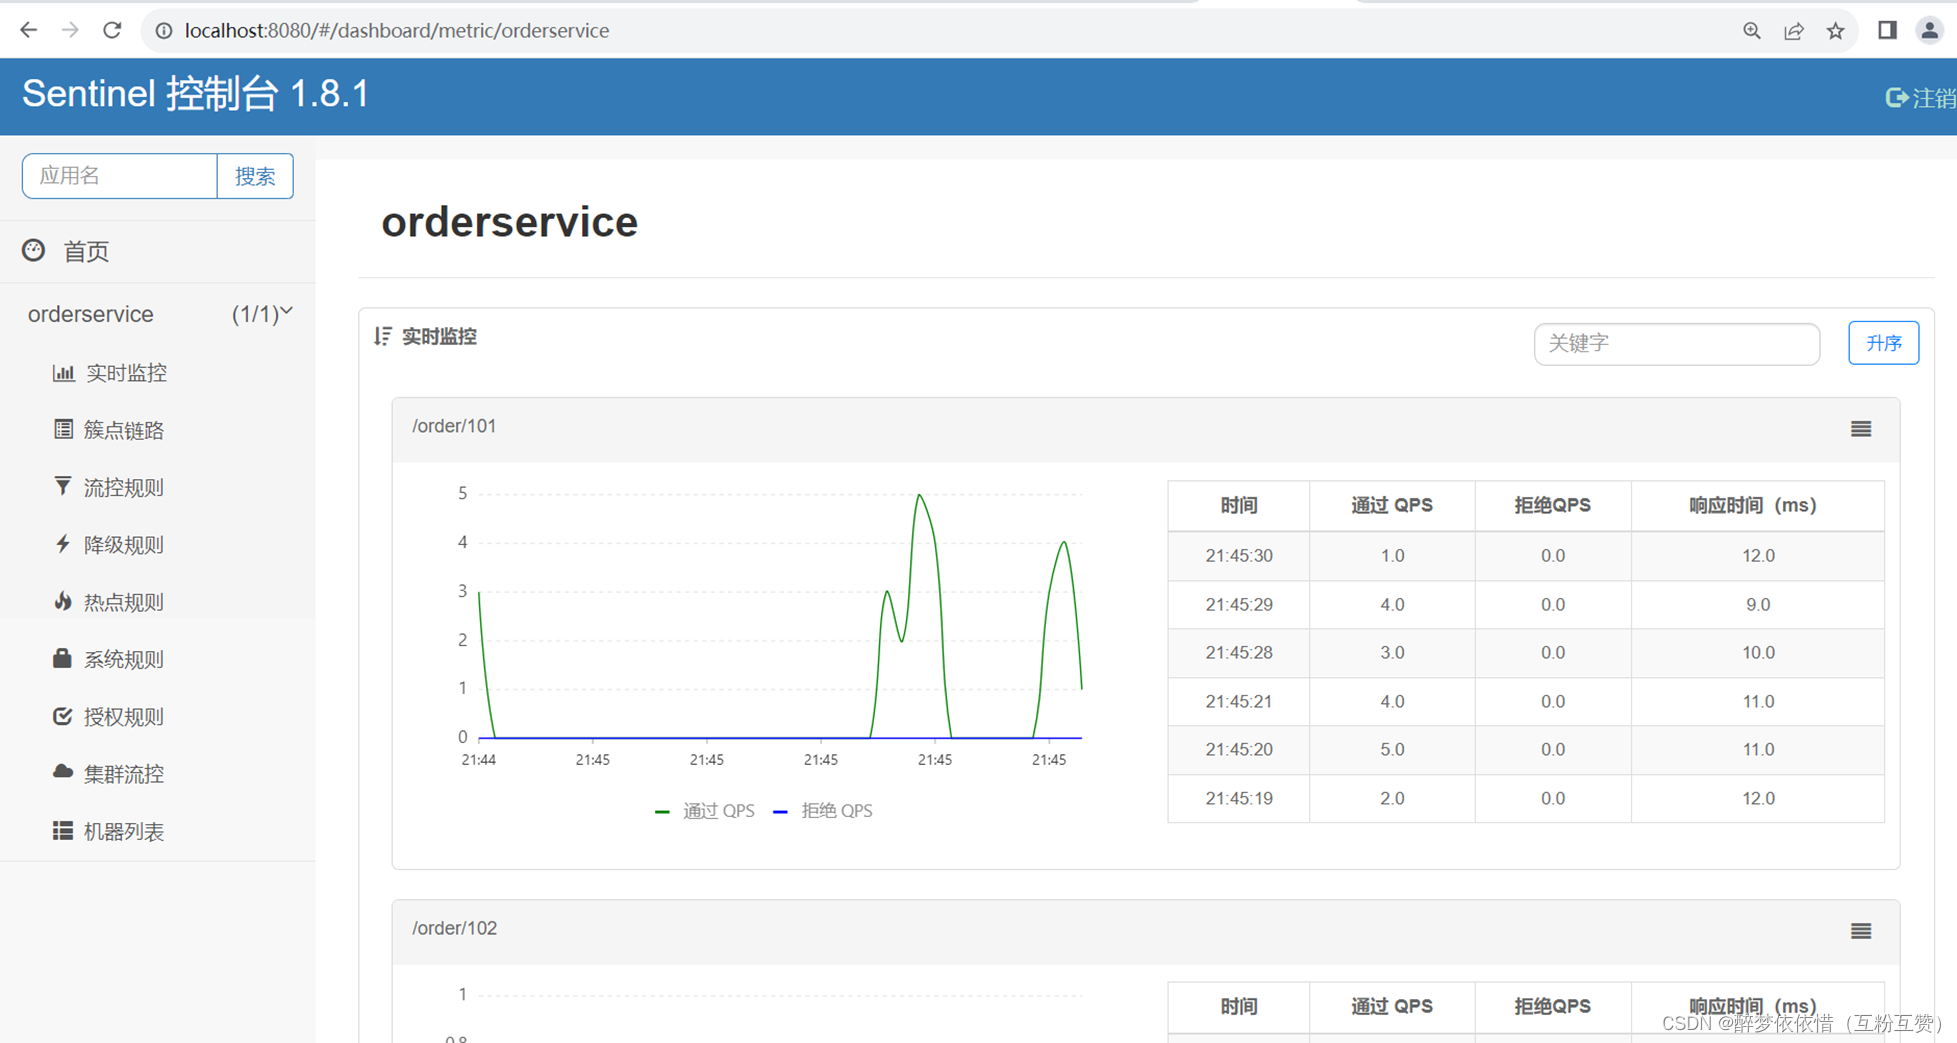Go forward in browser history

tap(70, 30)
